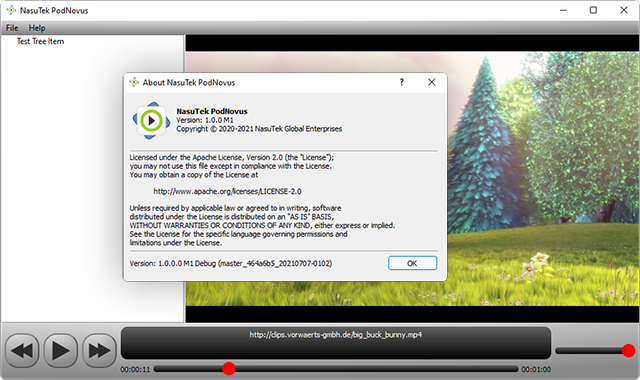640x380 pixels.
Task: Minimize the main PodNovus window
Action: [563, 10]
